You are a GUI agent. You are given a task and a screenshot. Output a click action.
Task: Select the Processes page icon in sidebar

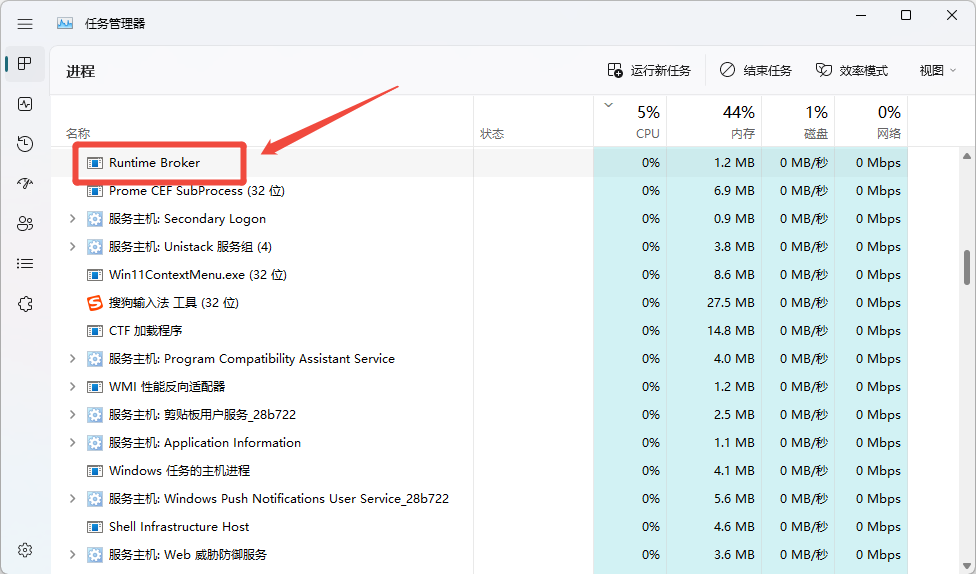(x=25, y=64)
